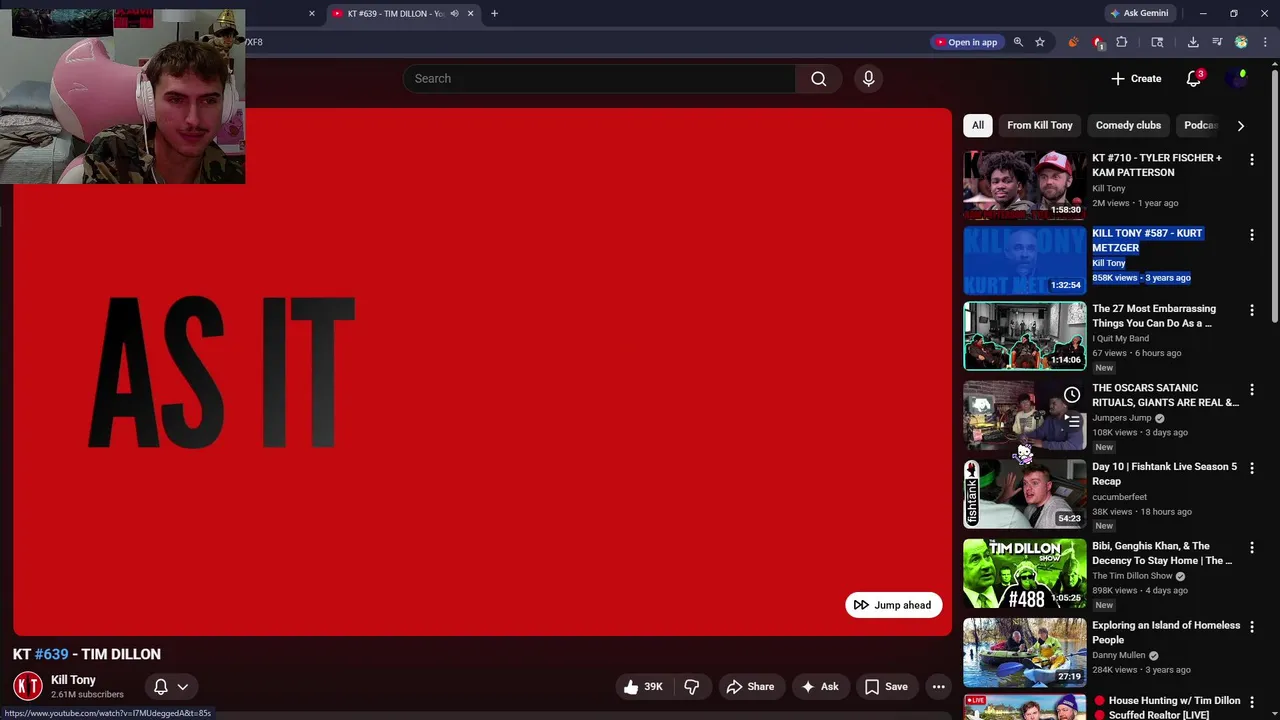Image resolution: width=1280 pixels, height=720 pixels.
Task: Click 'Danny Mullen' channel name
Action: point(1119,655)
